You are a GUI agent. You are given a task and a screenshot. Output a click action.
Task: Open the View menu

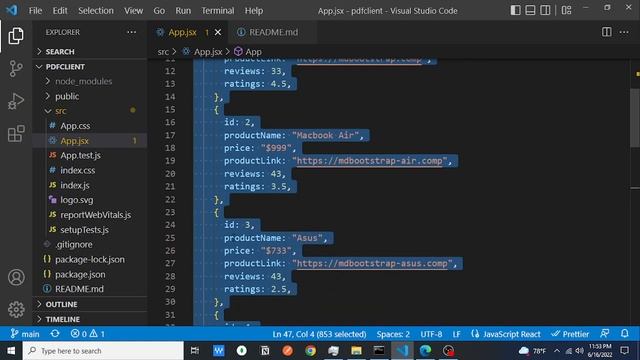133,11
